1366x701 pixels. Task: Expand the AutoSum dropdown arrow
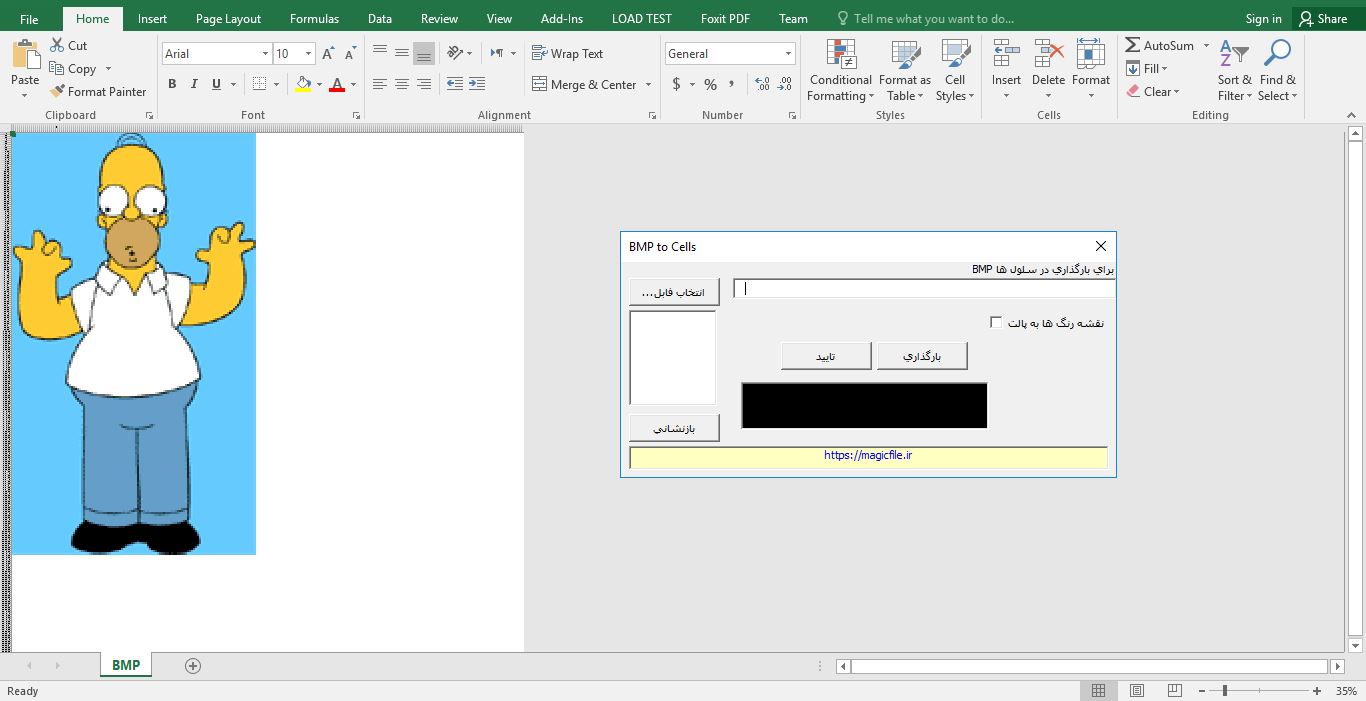click(x=1206, y=46)
